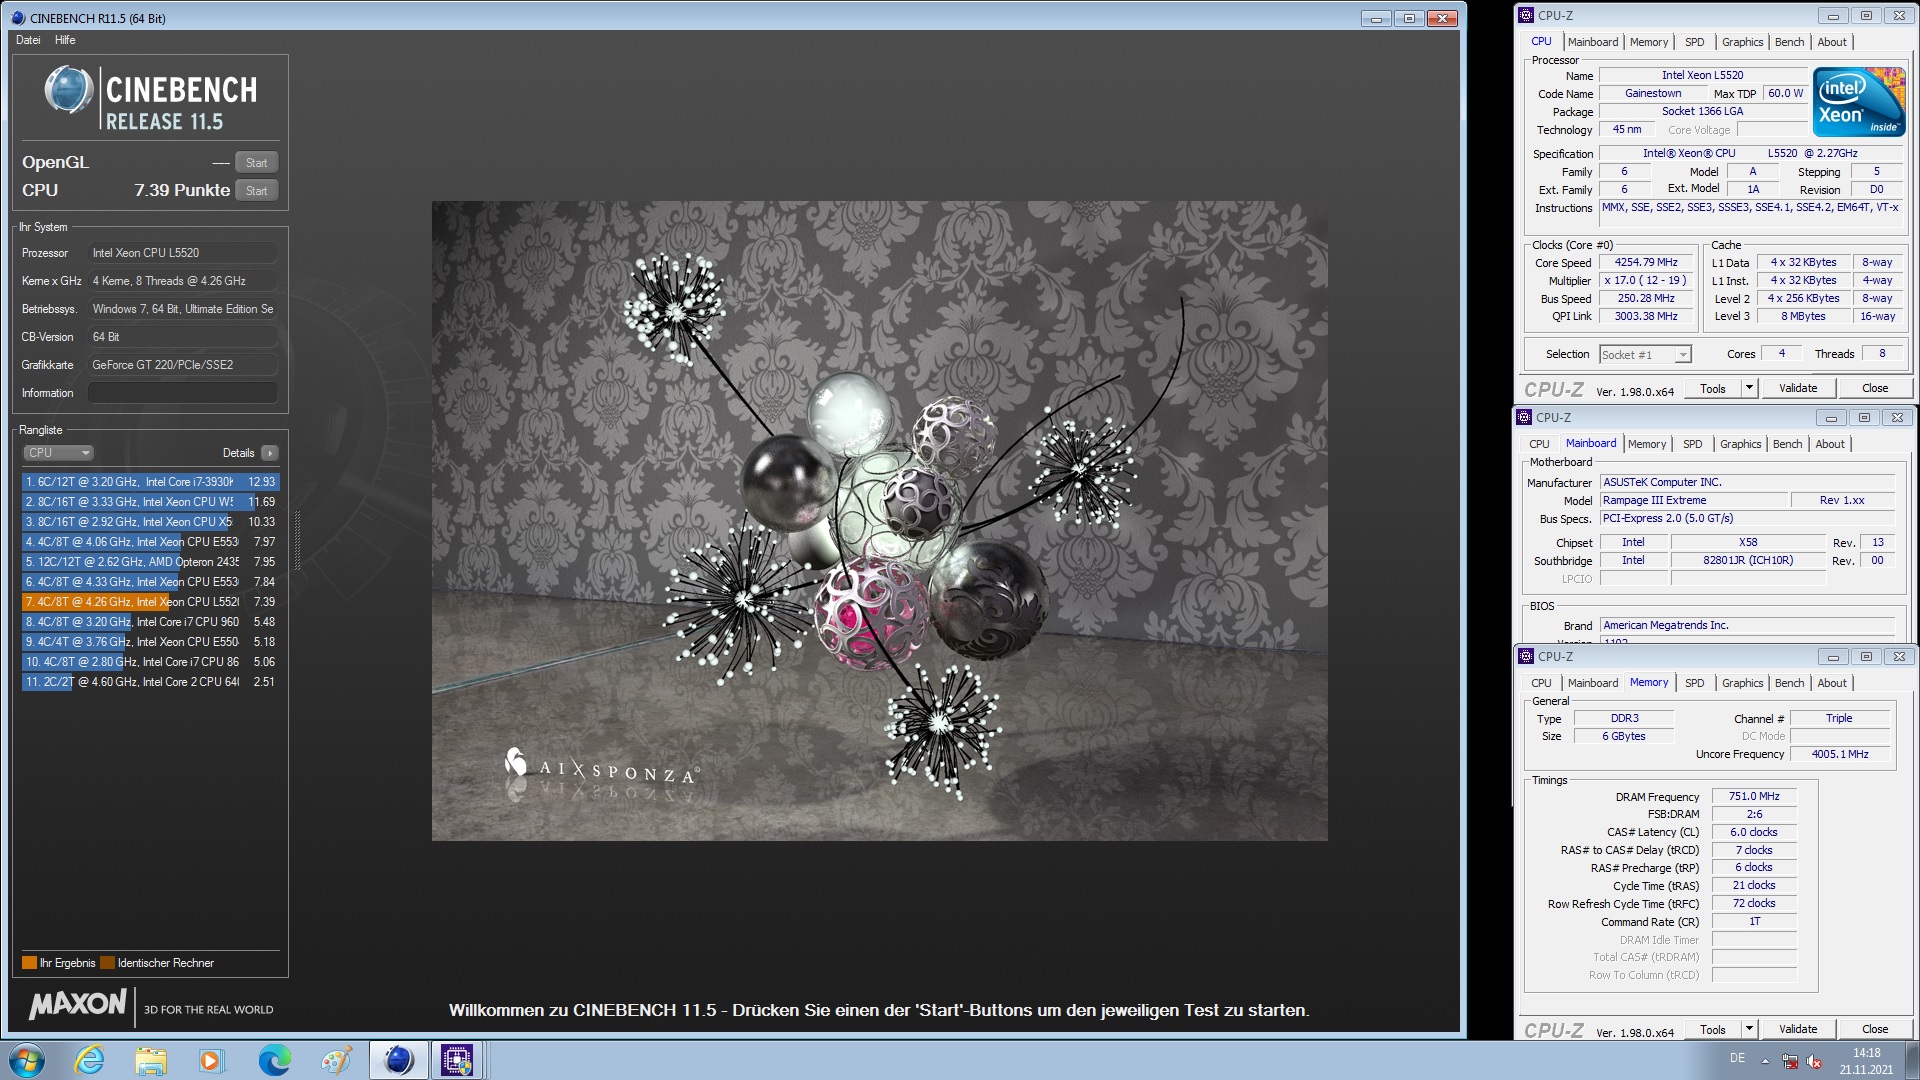Image resolution: width=1920 pixels, height=1080 pixels.
Task: Expand ranking Details arrow
Action: point(269,453)
